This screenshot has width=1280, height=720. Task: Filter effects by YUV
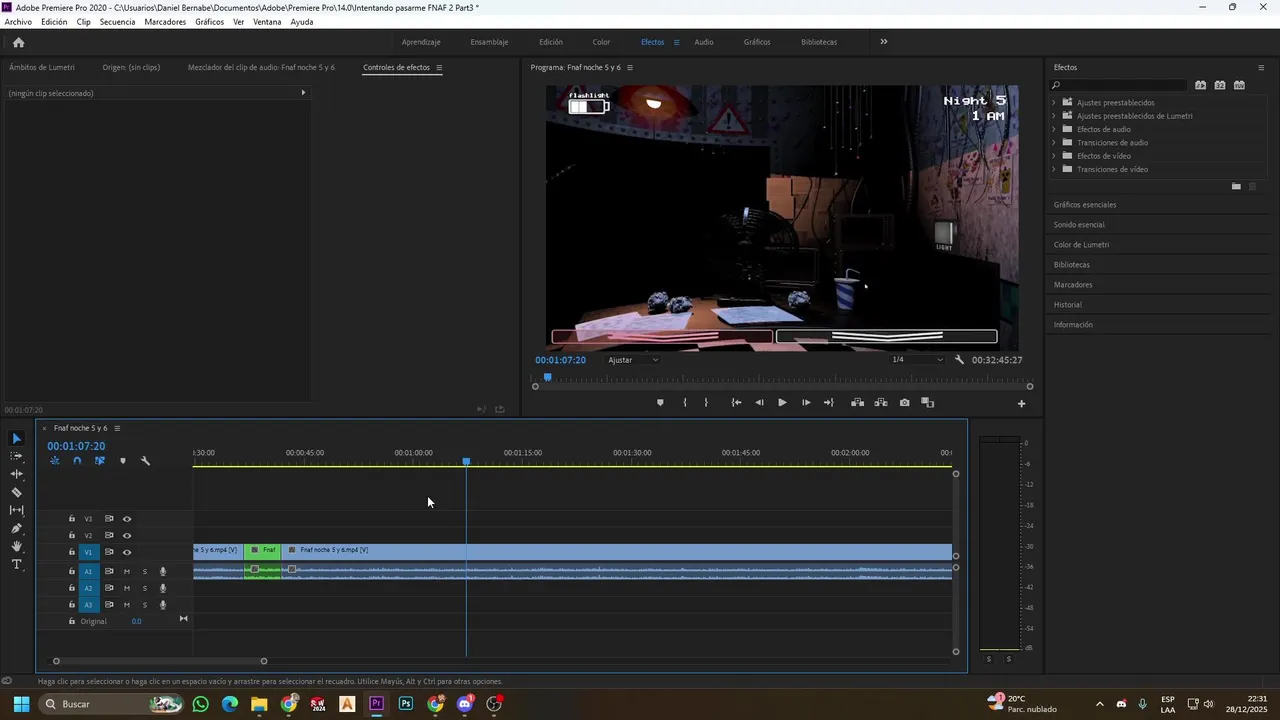[x=1239, y=85]
